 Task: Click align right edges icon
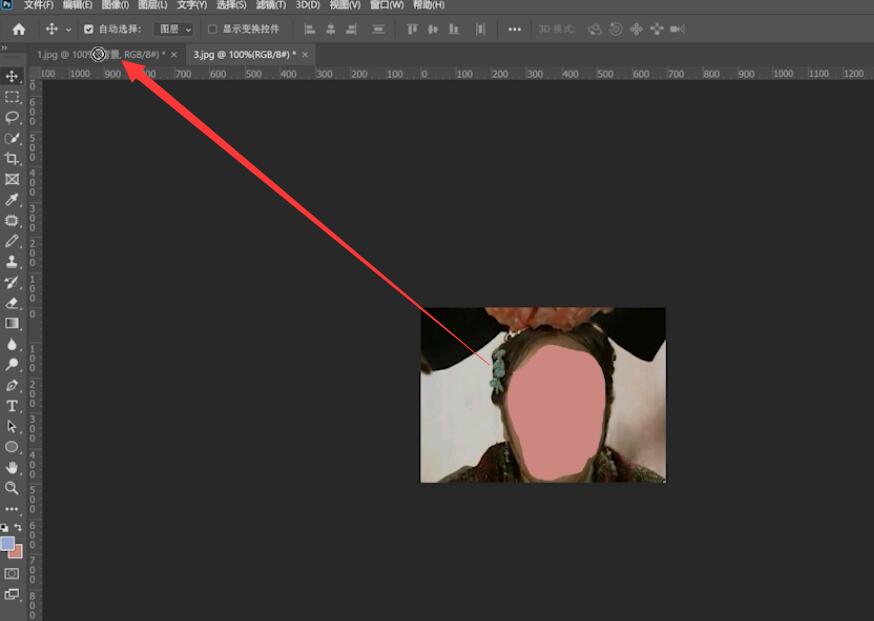point(351,29)
